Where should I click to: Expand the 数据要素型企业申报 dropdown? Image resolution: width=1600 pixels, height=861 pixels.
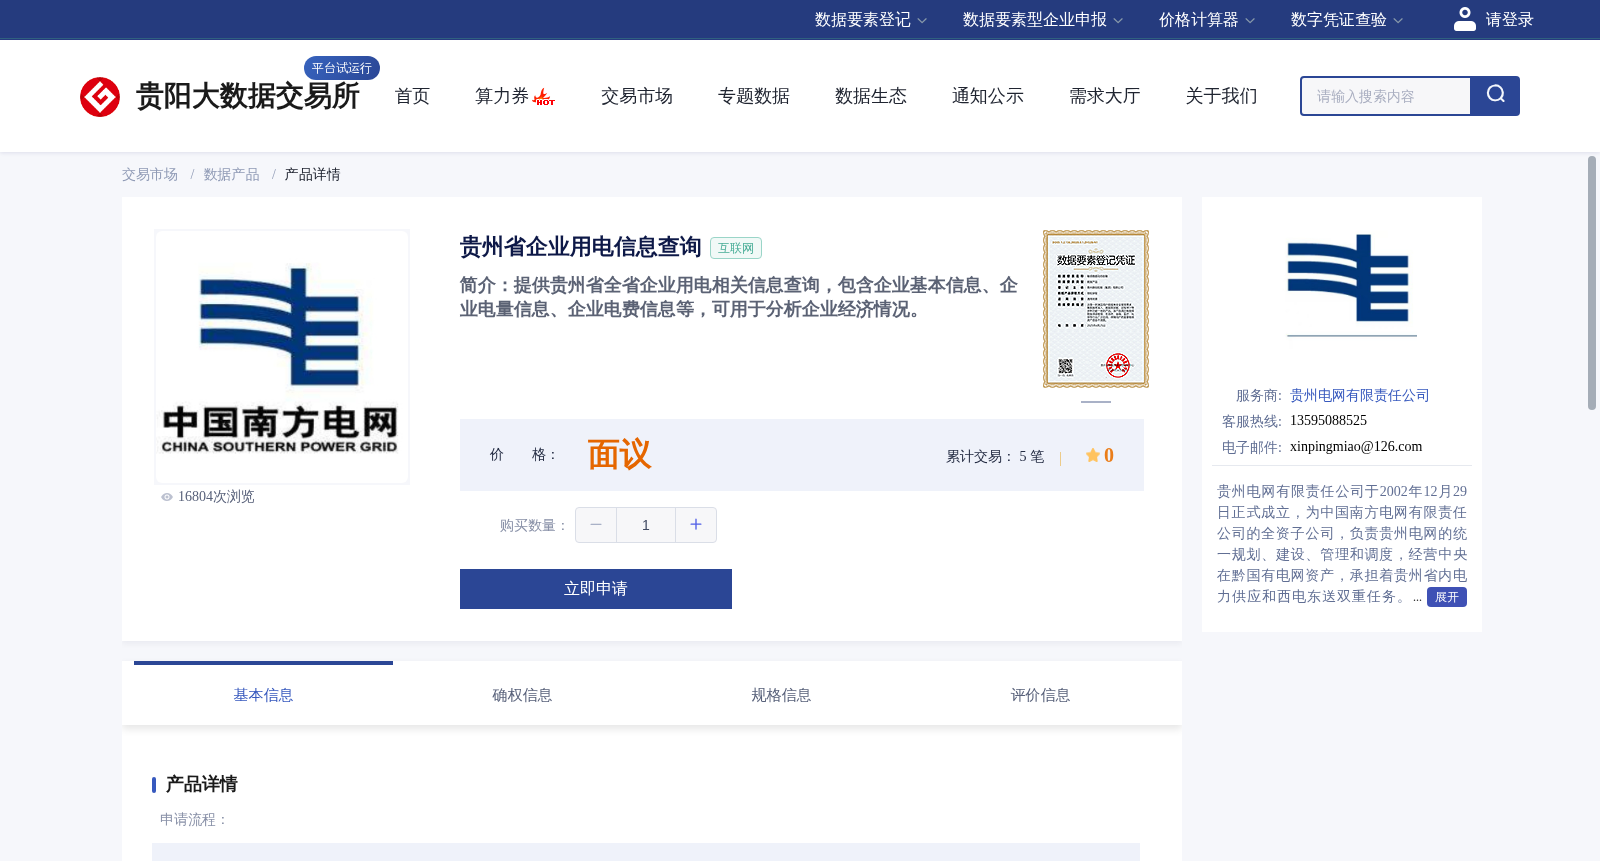[1043, 20]
